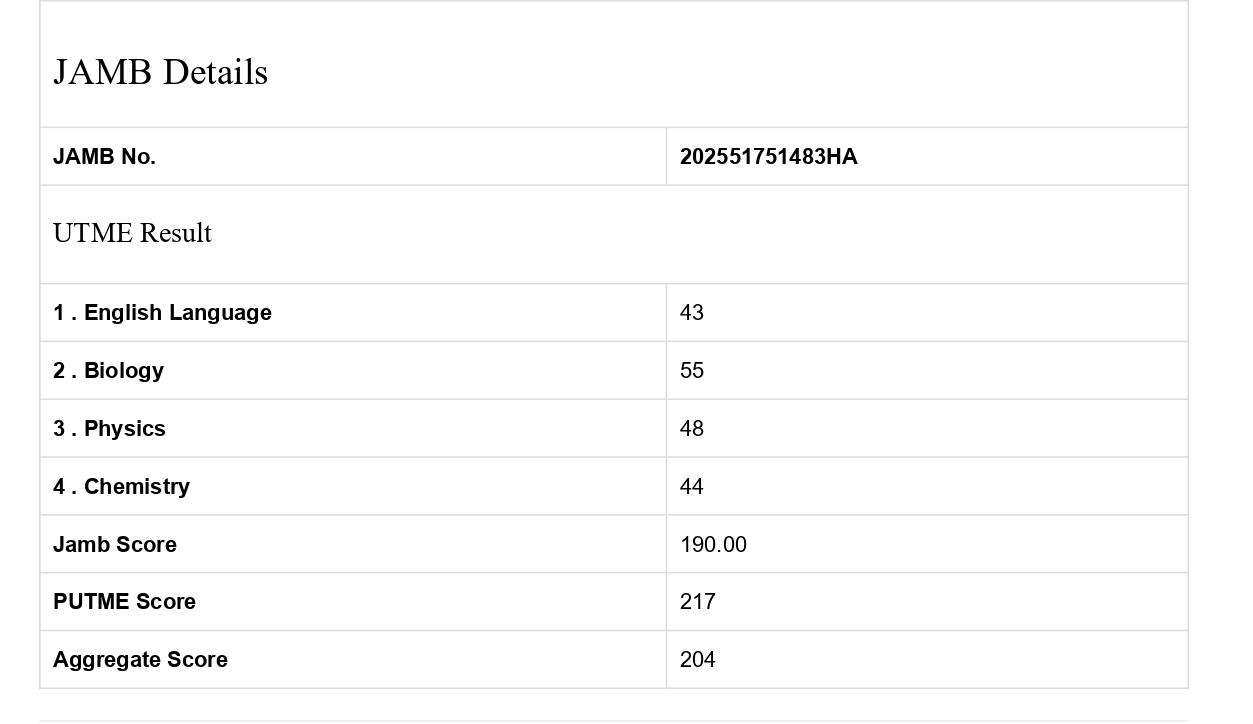1253x724 pixels.
Task: Select the Aggregate Score value 204
Action: coord(697,660)
